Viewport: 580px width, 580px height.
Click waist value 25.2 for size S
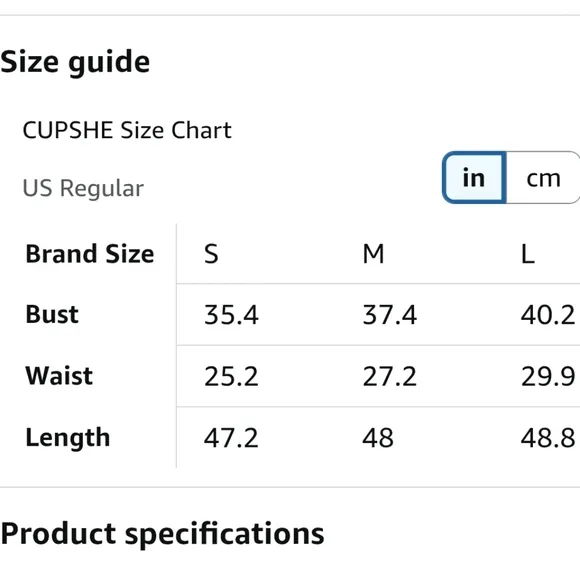[231, 377]
